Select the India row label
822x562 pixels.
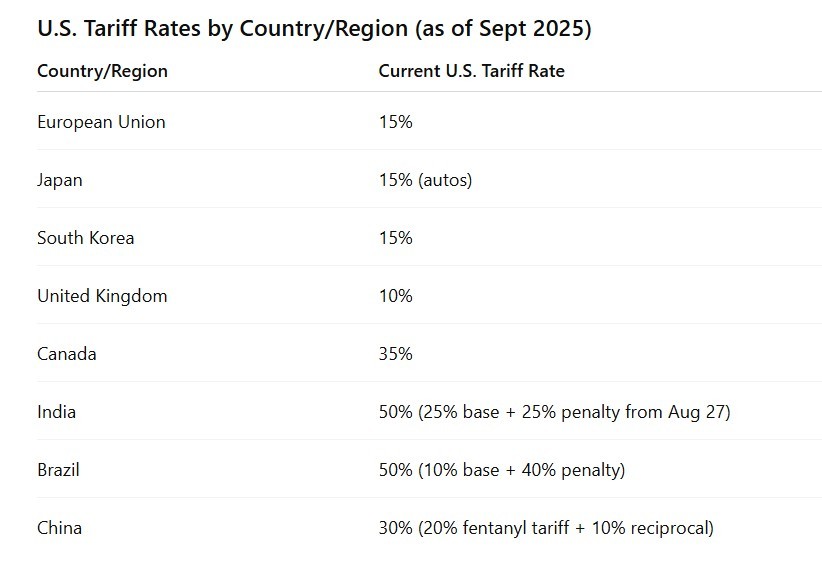56,412
